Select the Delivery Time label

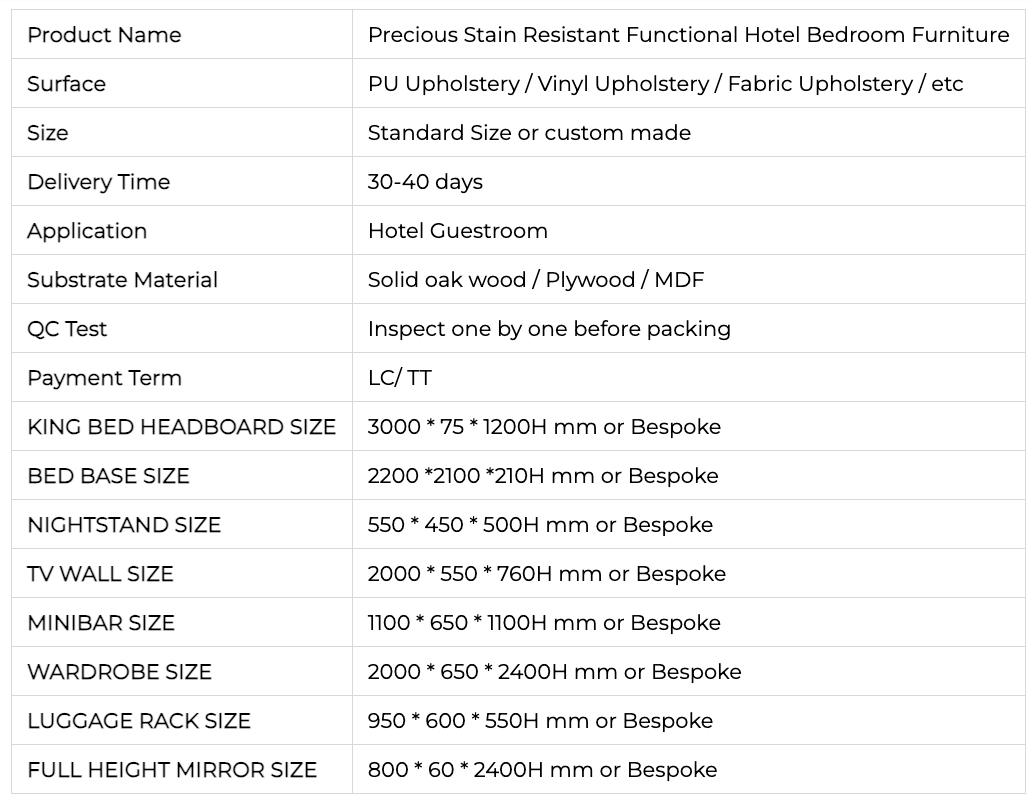98,182
